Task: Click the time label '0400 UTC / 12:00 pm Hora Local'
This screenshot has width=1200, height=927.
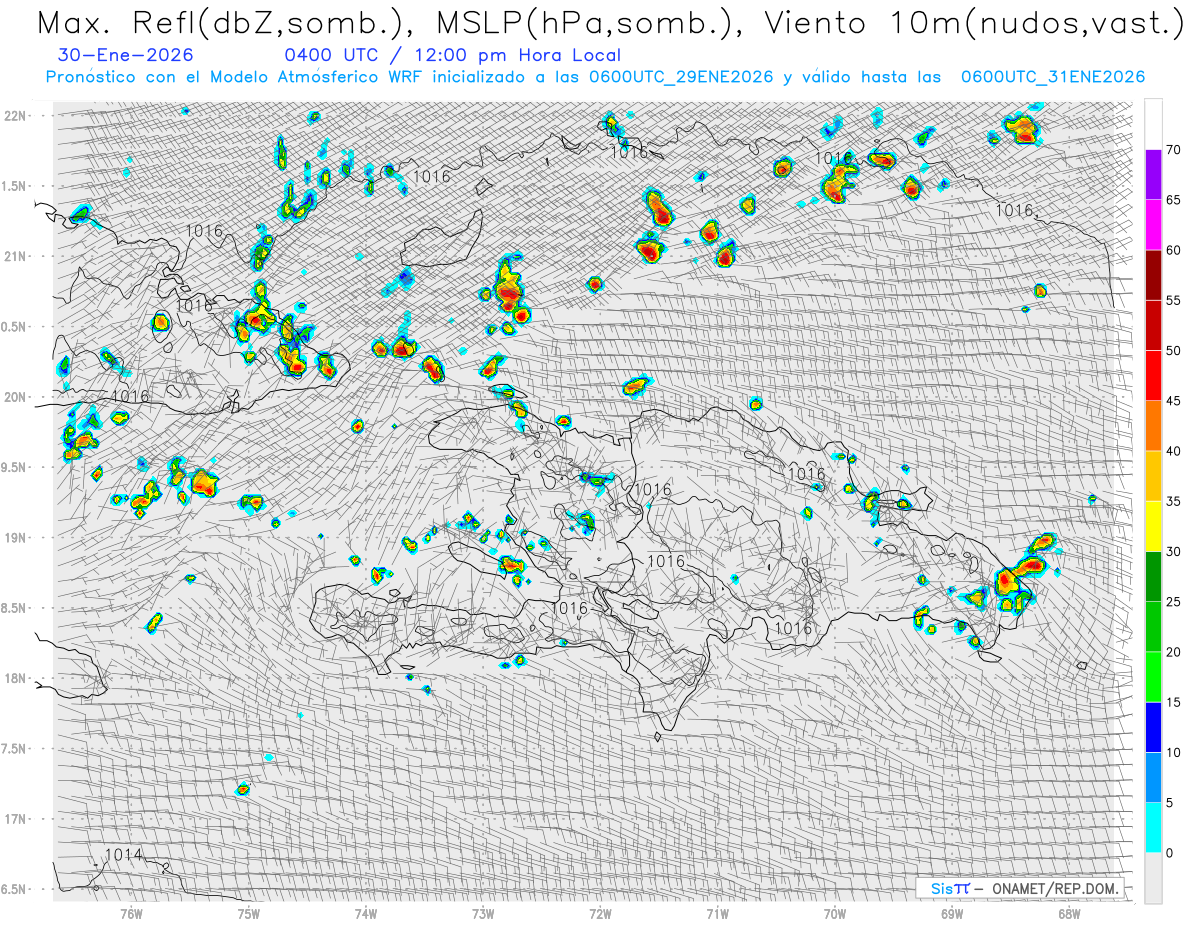Action: (453, 56)
